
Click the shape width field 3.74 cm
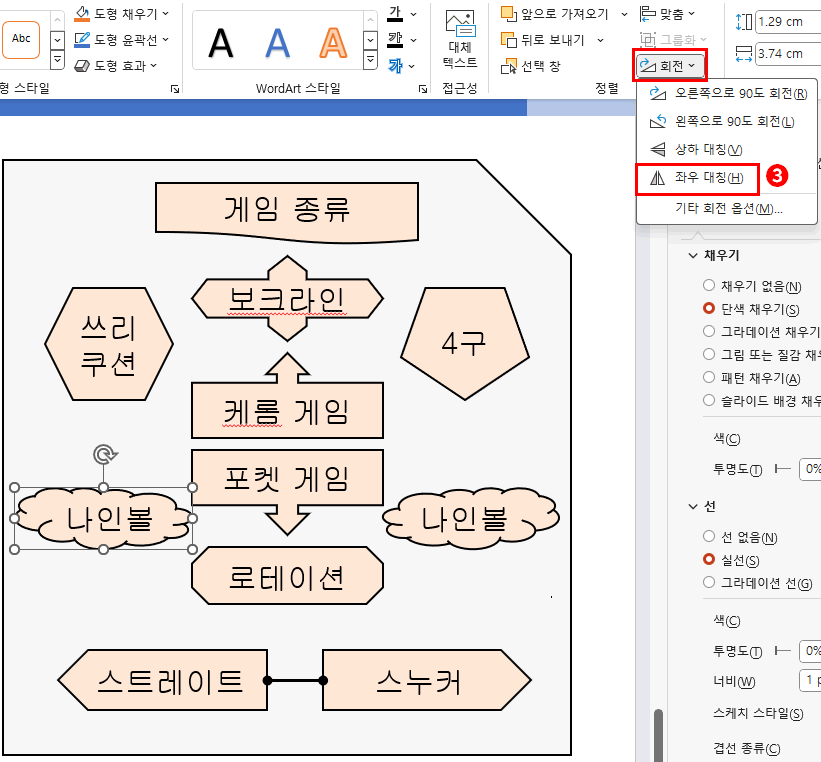click(788, 54)
